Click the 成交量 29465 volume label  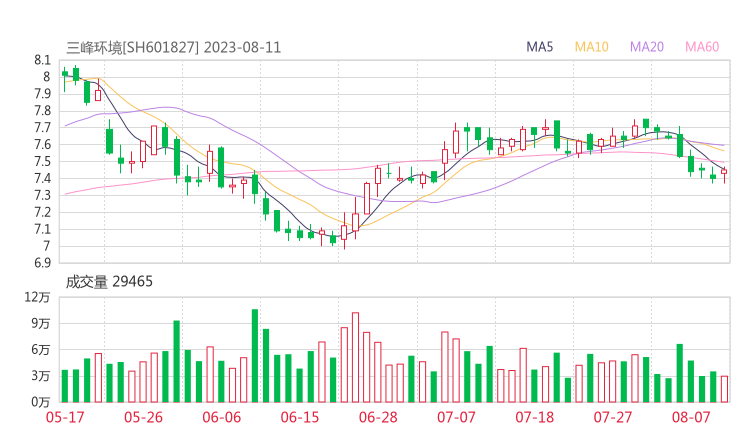point(109,282)
